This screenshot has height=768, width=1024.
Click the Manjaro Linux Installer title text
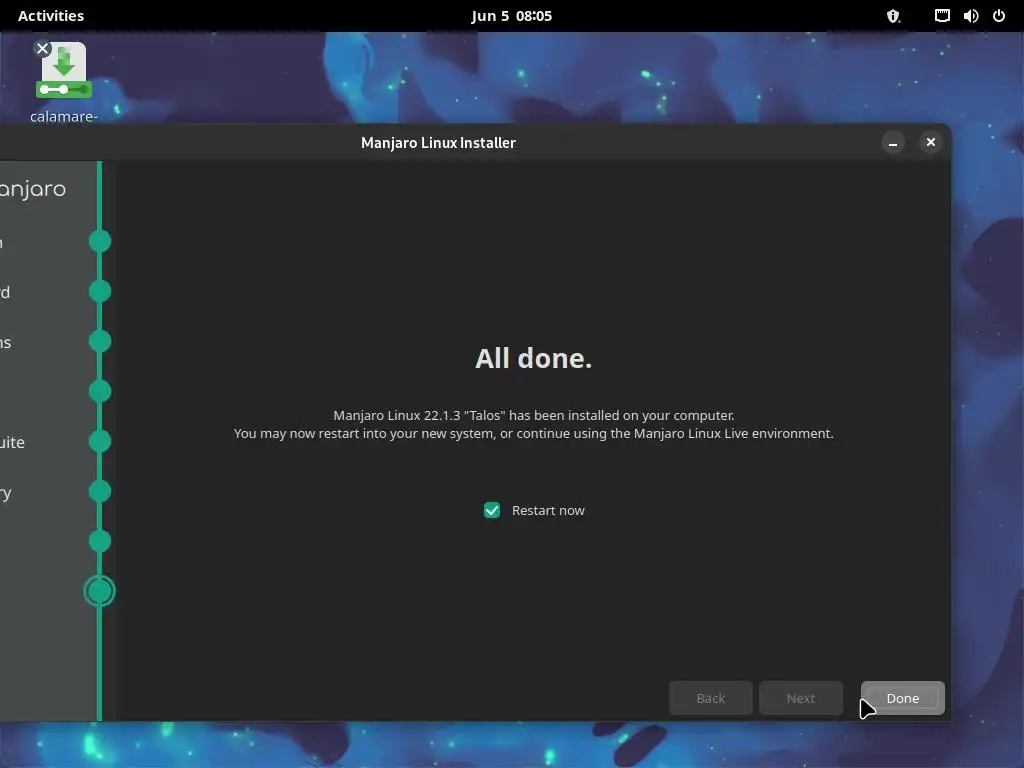click(438, 142)
